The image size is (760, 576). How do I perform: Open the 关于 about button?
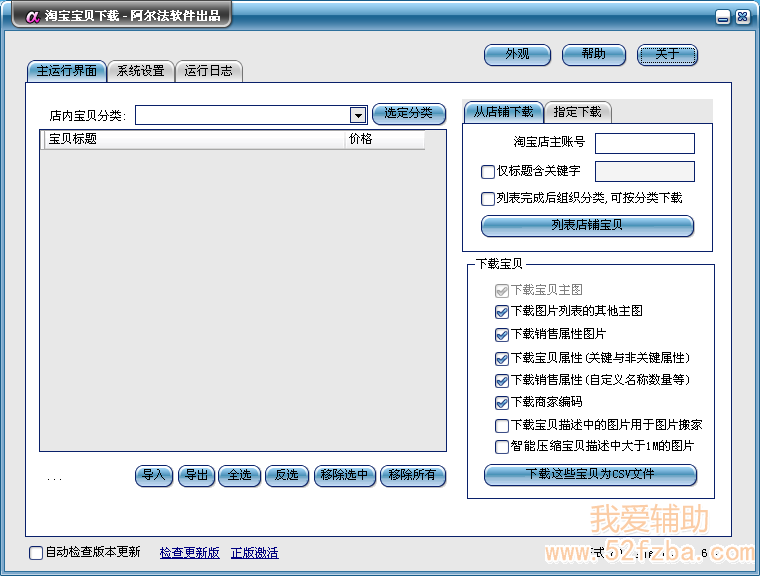tap(667, 54)
